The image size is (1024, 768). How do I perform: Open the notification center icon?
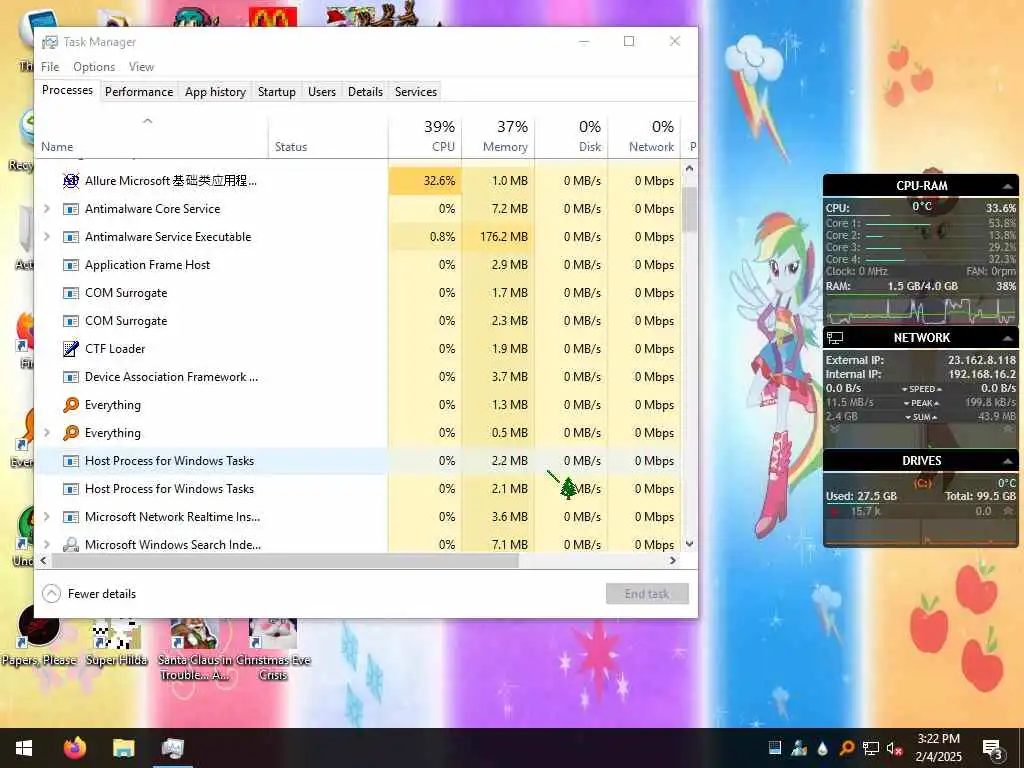coord(992,749)
